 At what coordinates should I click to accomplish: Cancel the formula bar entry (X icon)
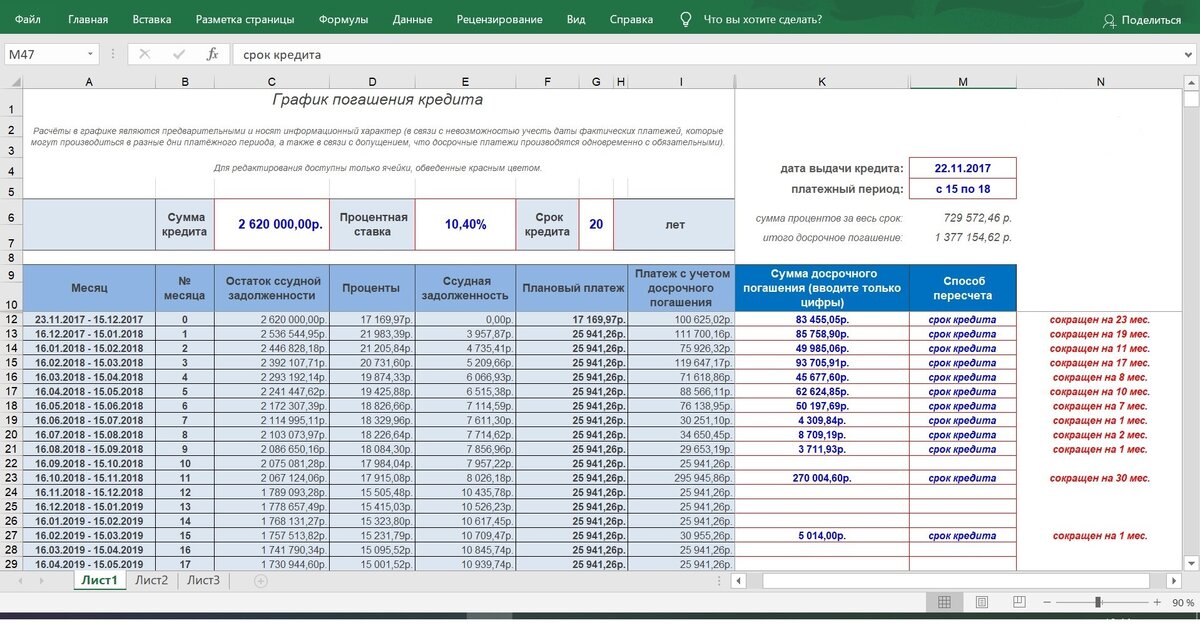[x=145, y=54]
